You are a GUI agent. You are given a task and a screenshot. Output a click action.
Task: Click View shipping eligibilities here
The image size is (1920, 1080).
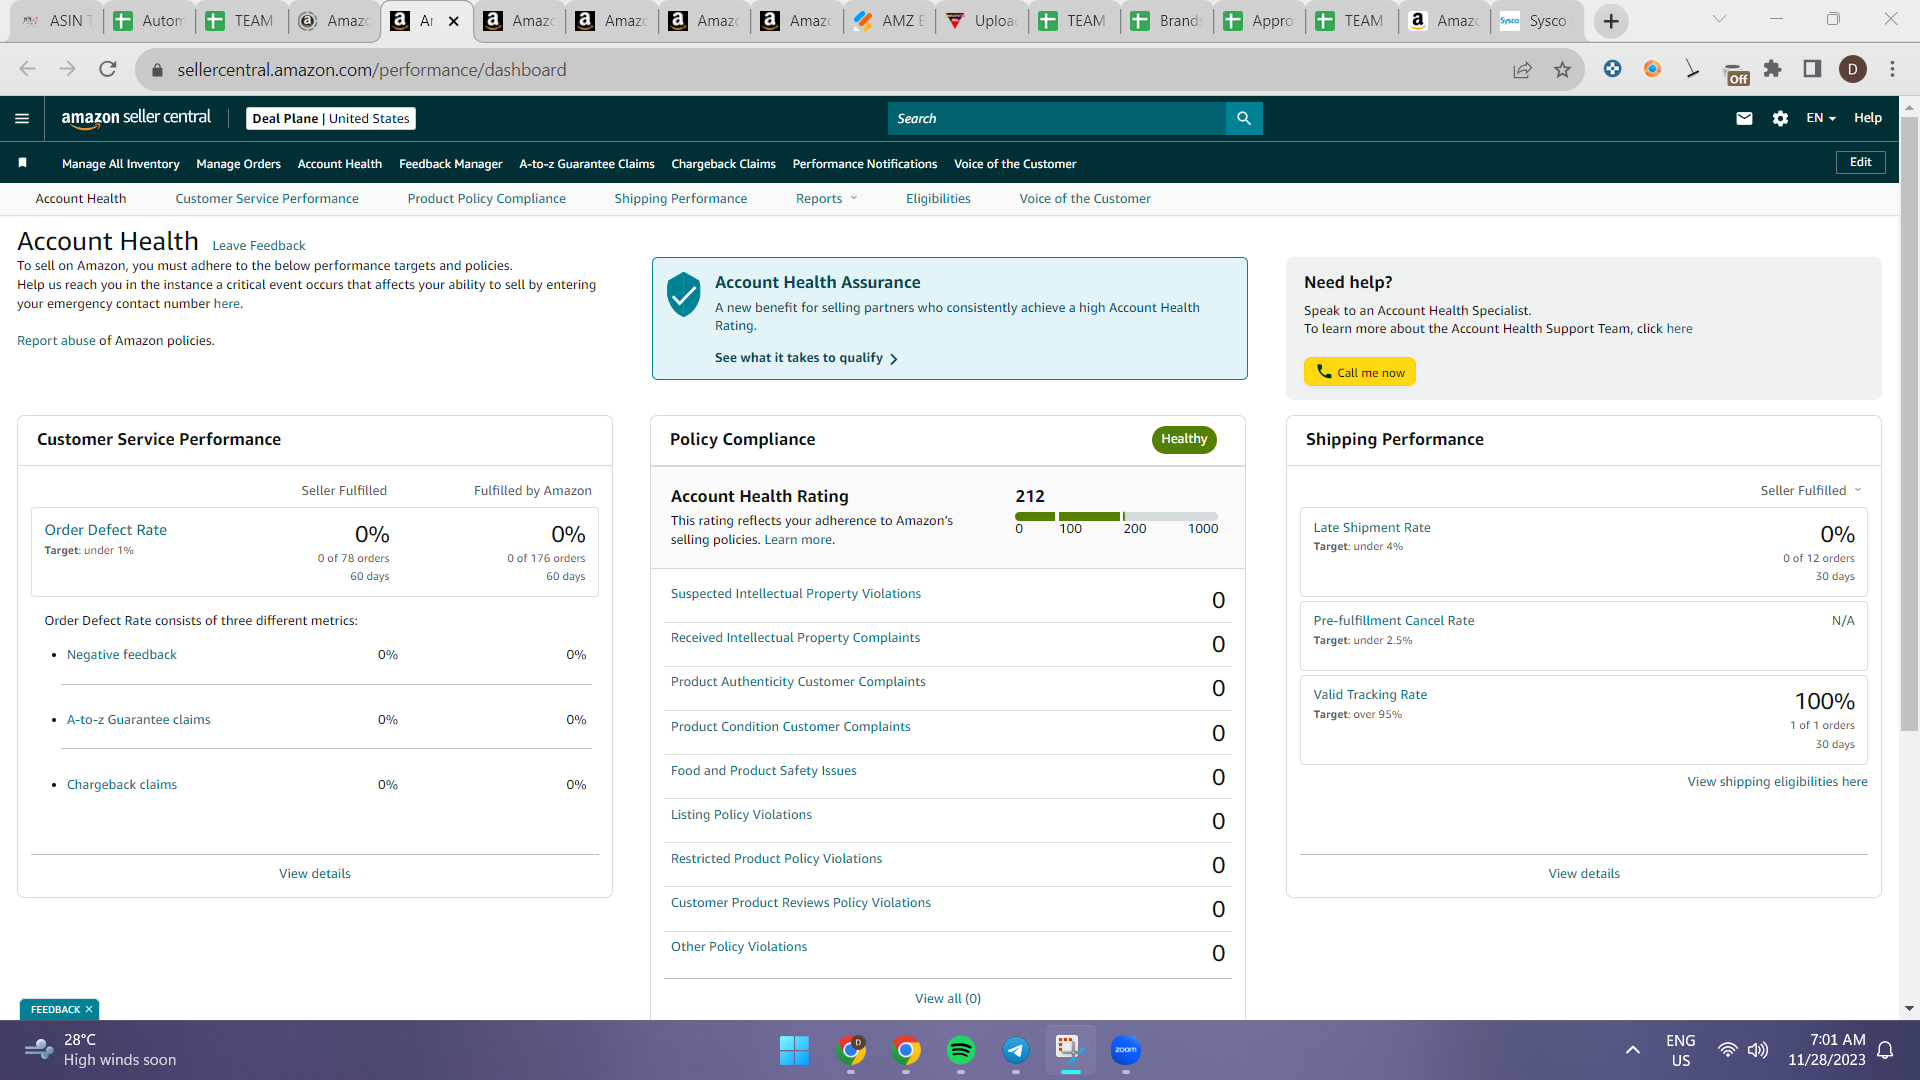point(1778,781)
